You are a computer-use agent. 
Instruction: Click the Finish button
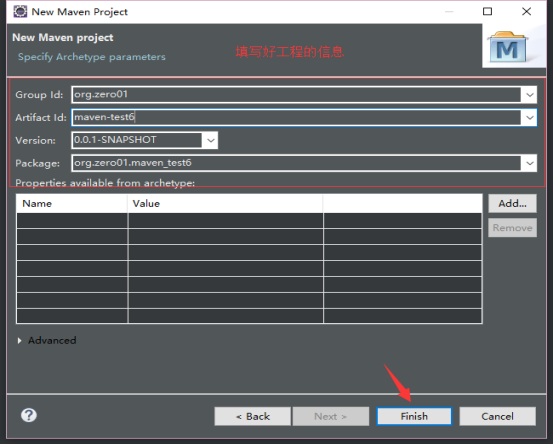(414, 416)
